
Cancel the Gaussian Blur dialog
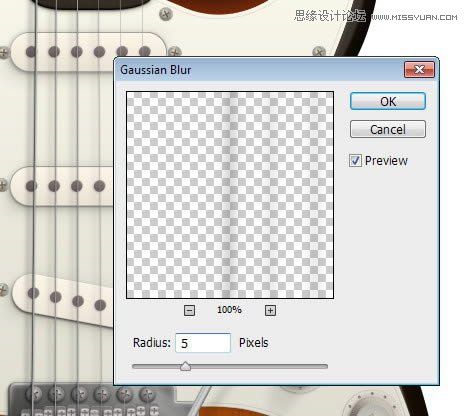(388, 129)
